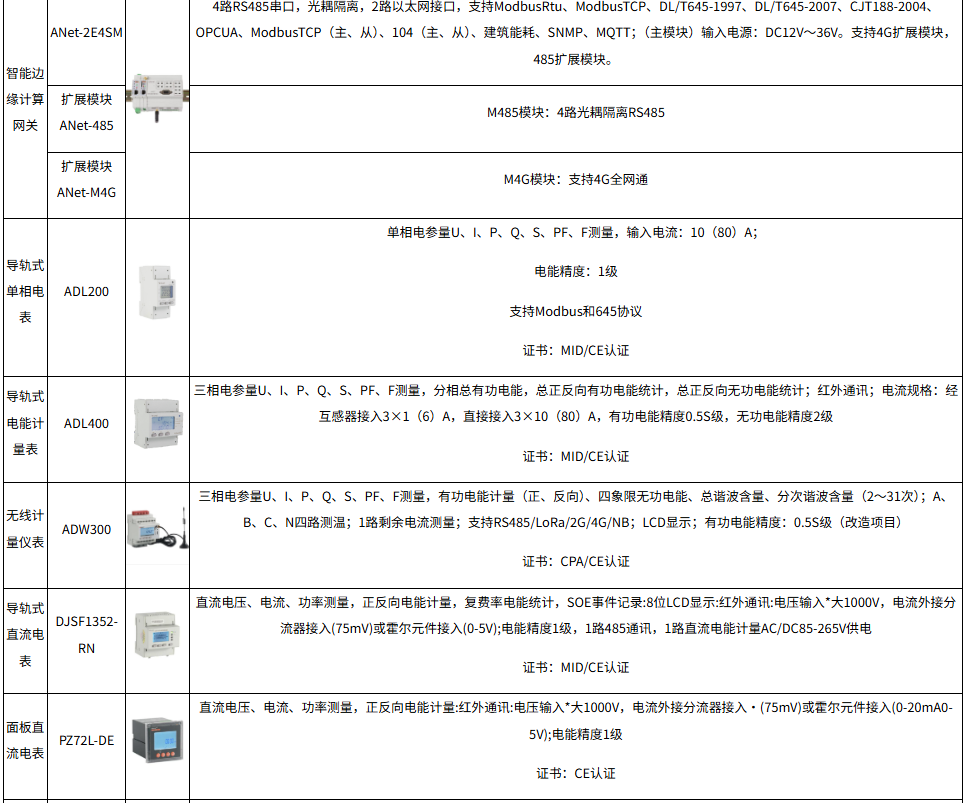Click the ADL400 model name

pyautogui.click(x=86, y=423)
